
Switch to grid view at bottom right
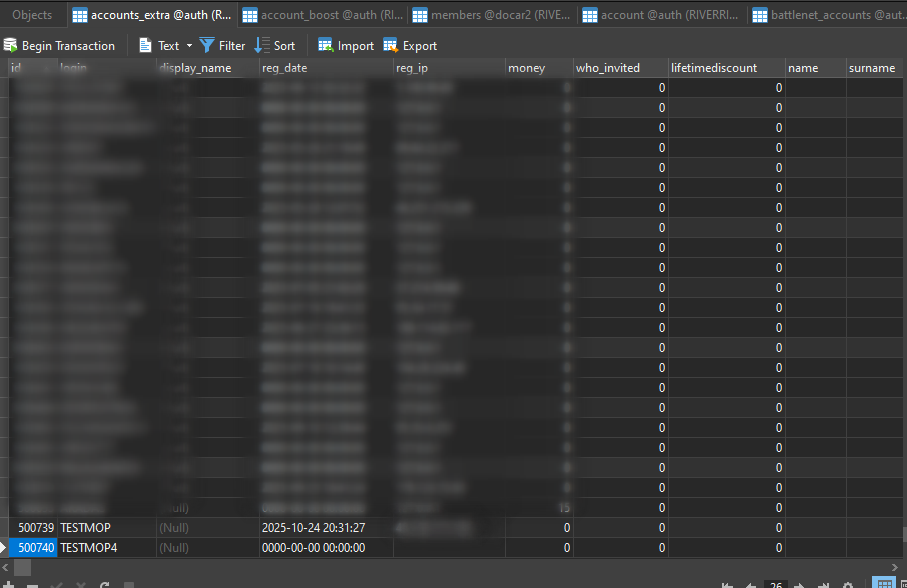click(883, 583)
